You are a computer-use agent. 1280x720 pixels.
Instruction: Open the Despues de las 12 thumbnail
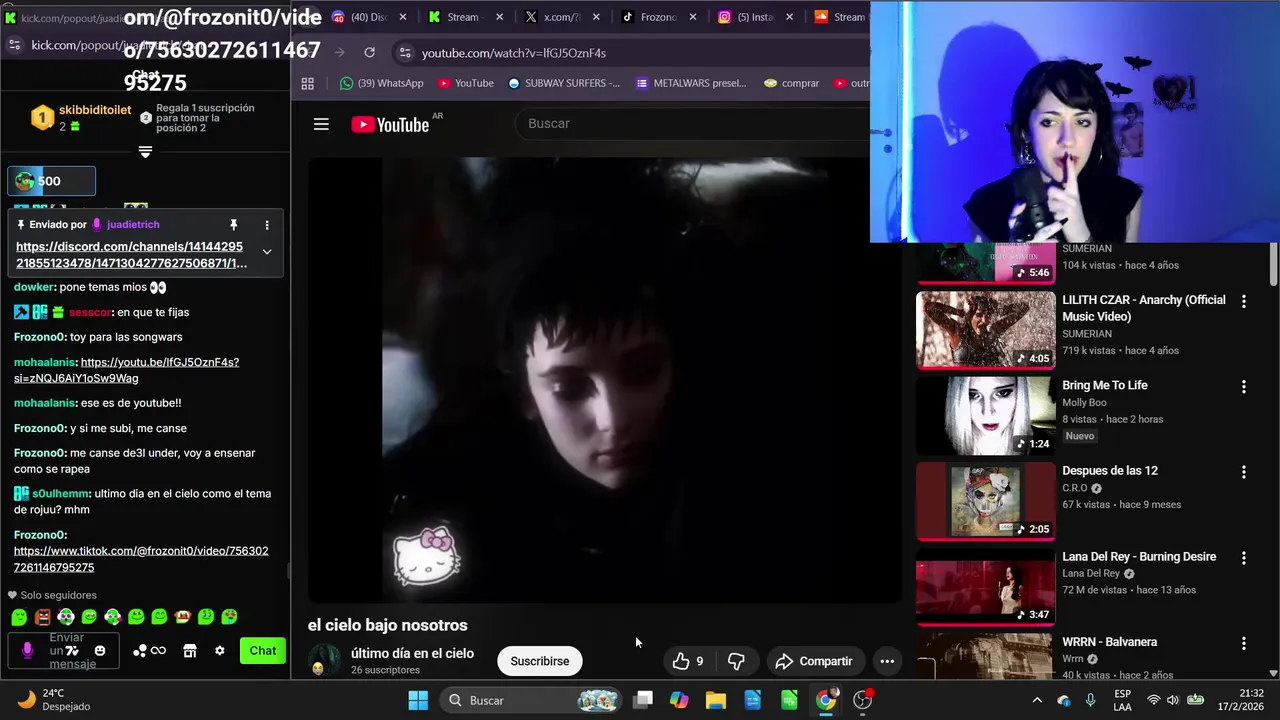(x=986, y=500)
